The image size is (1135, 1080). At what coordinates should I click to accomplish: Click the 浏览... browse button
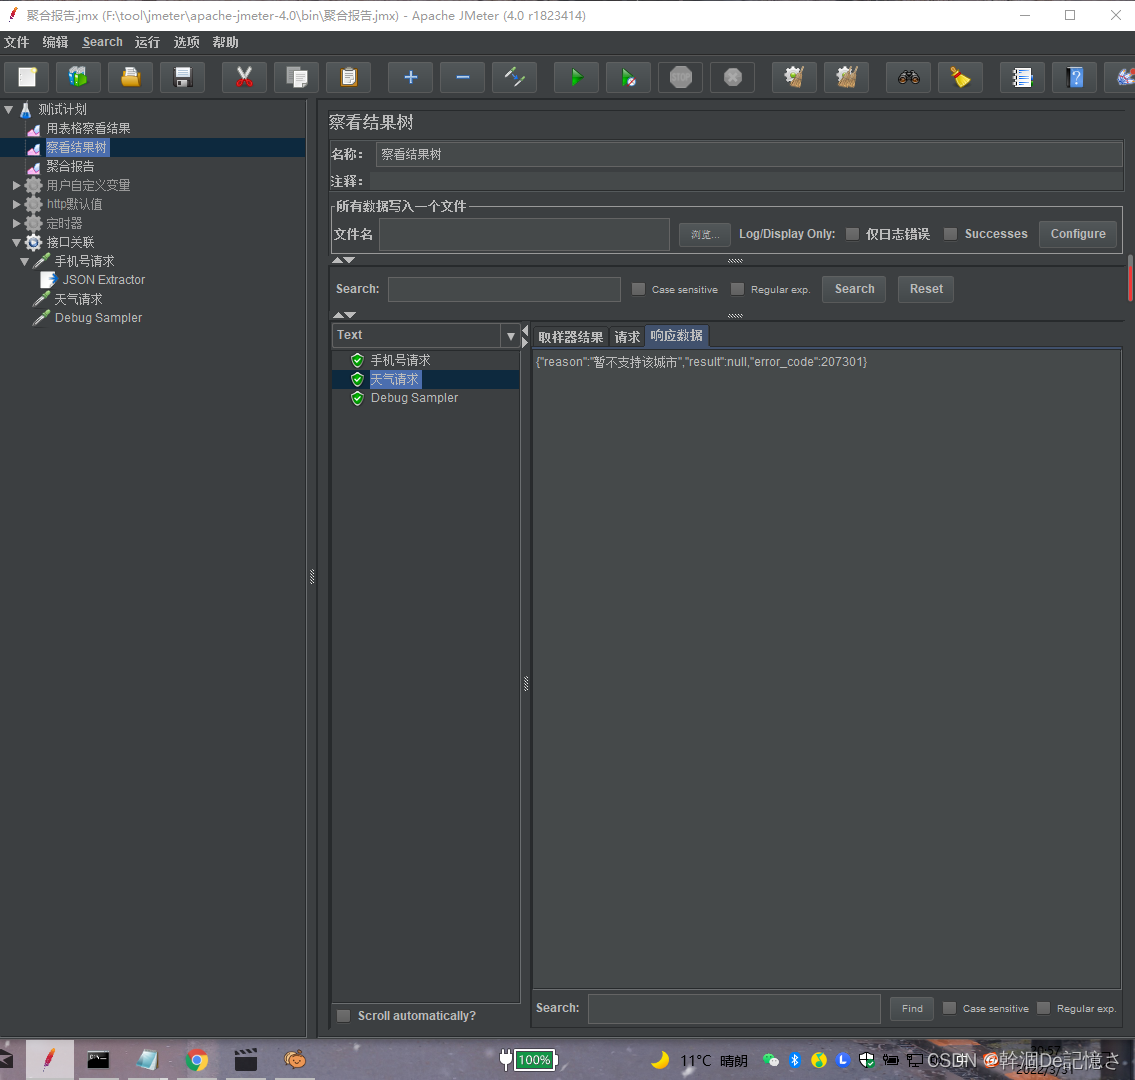pos(704,235)
